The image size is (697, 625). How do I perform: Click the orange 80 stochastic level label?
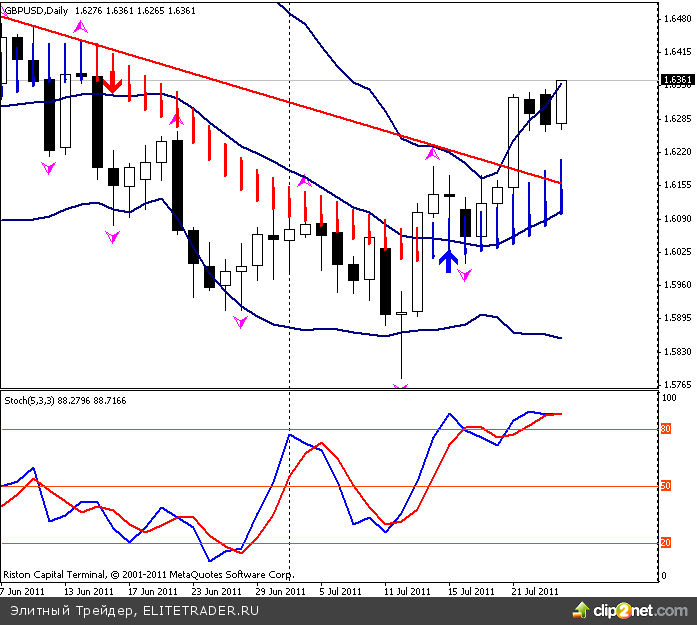(x=666, y=430)
